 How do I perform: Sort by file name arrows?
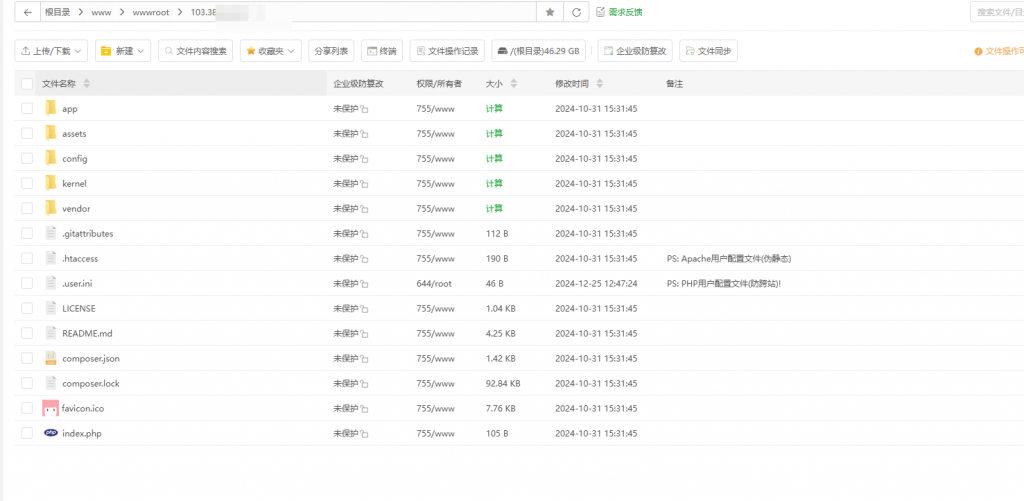[x=87, y=84]
